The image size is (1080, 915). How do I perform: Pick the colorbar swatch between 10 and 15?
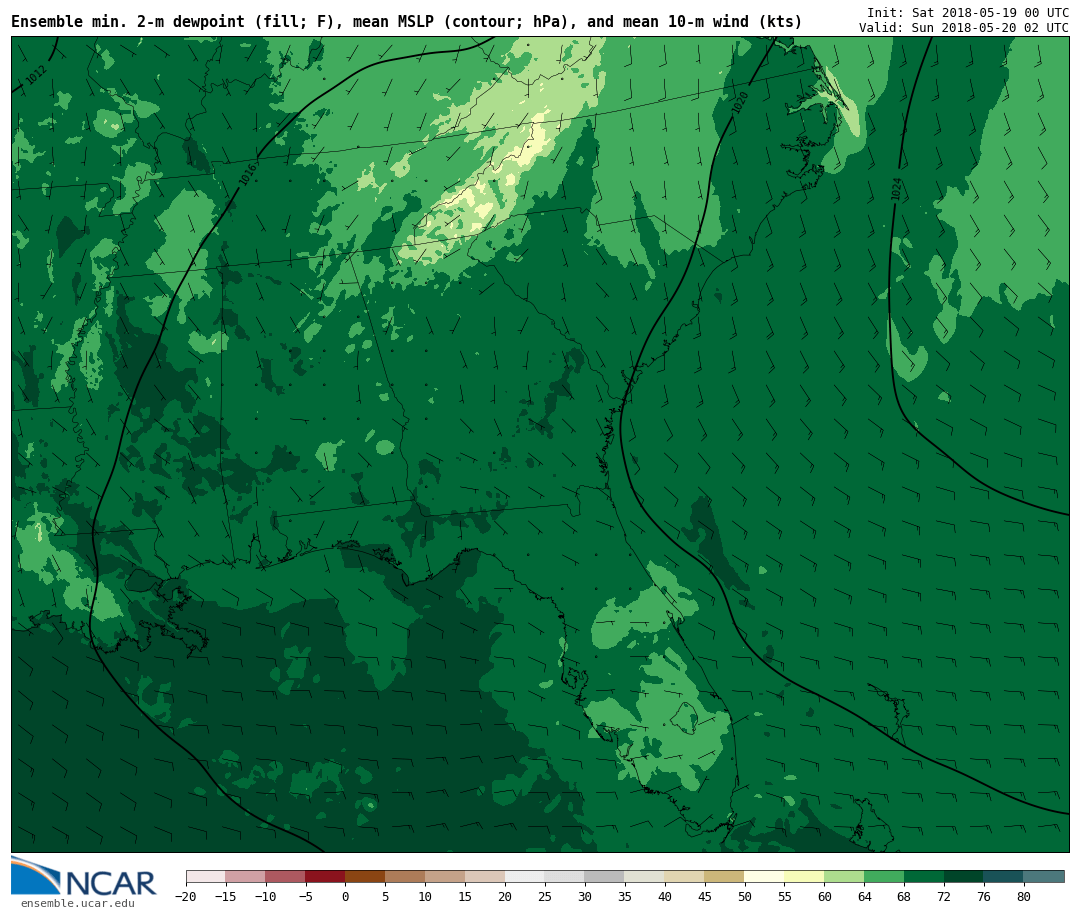446,876
